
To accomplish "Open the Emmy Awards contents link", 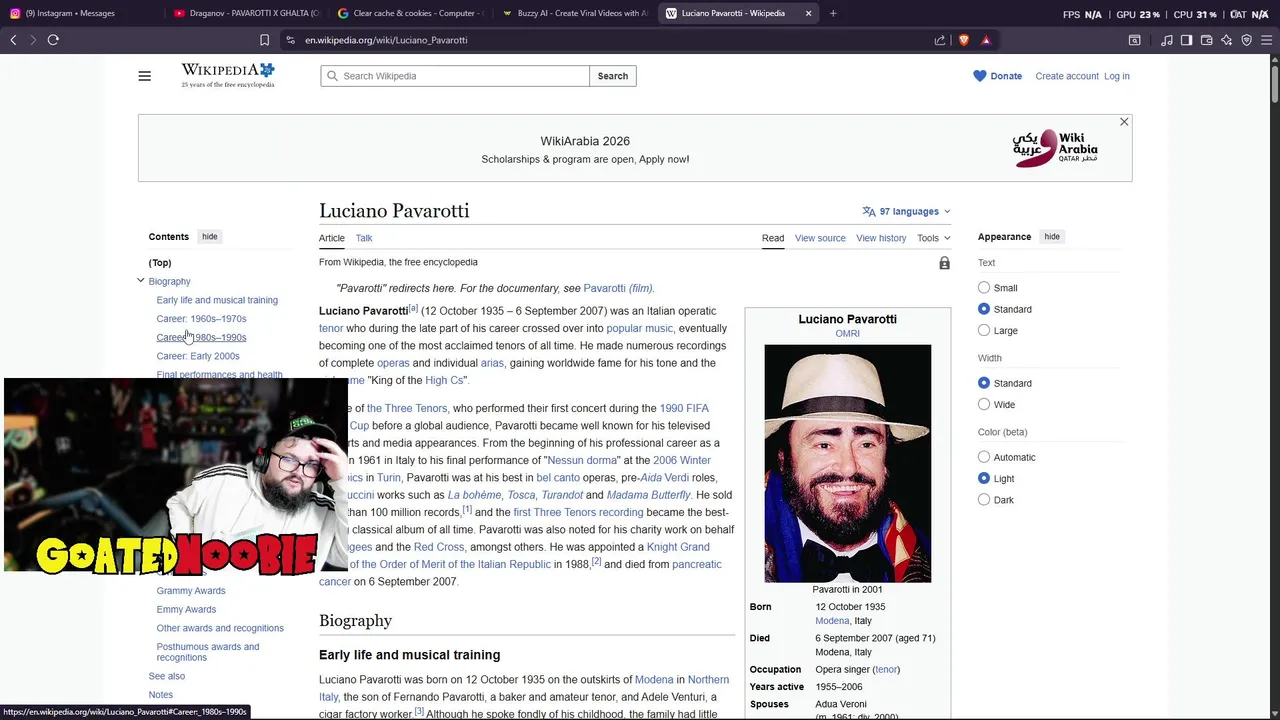I will [x=186, y=610].
